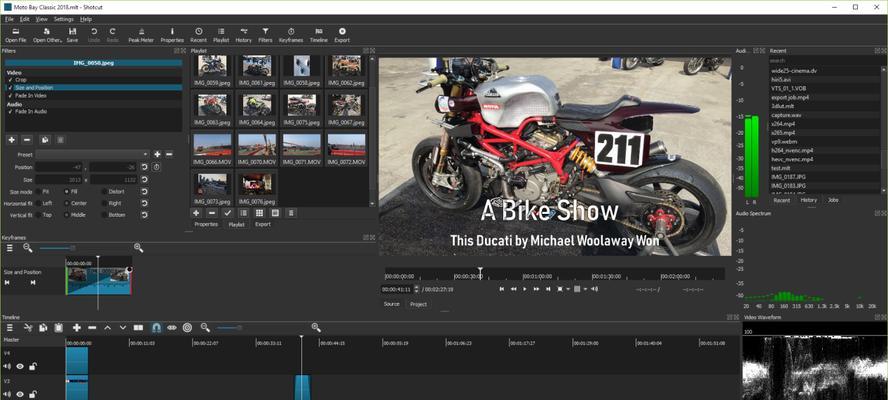Open the History toolbar button
Viewport: 888px width, 400px height.
pos(244,35)
